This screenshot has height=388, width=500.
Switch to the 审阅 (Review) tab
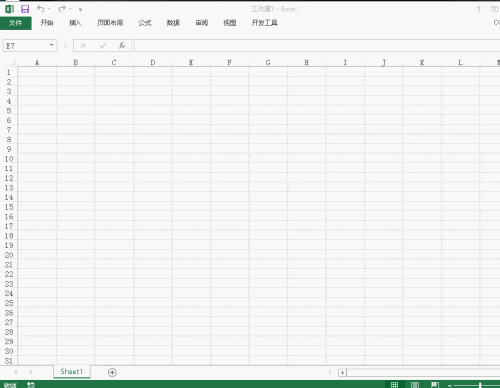click(x=202, y=23)
